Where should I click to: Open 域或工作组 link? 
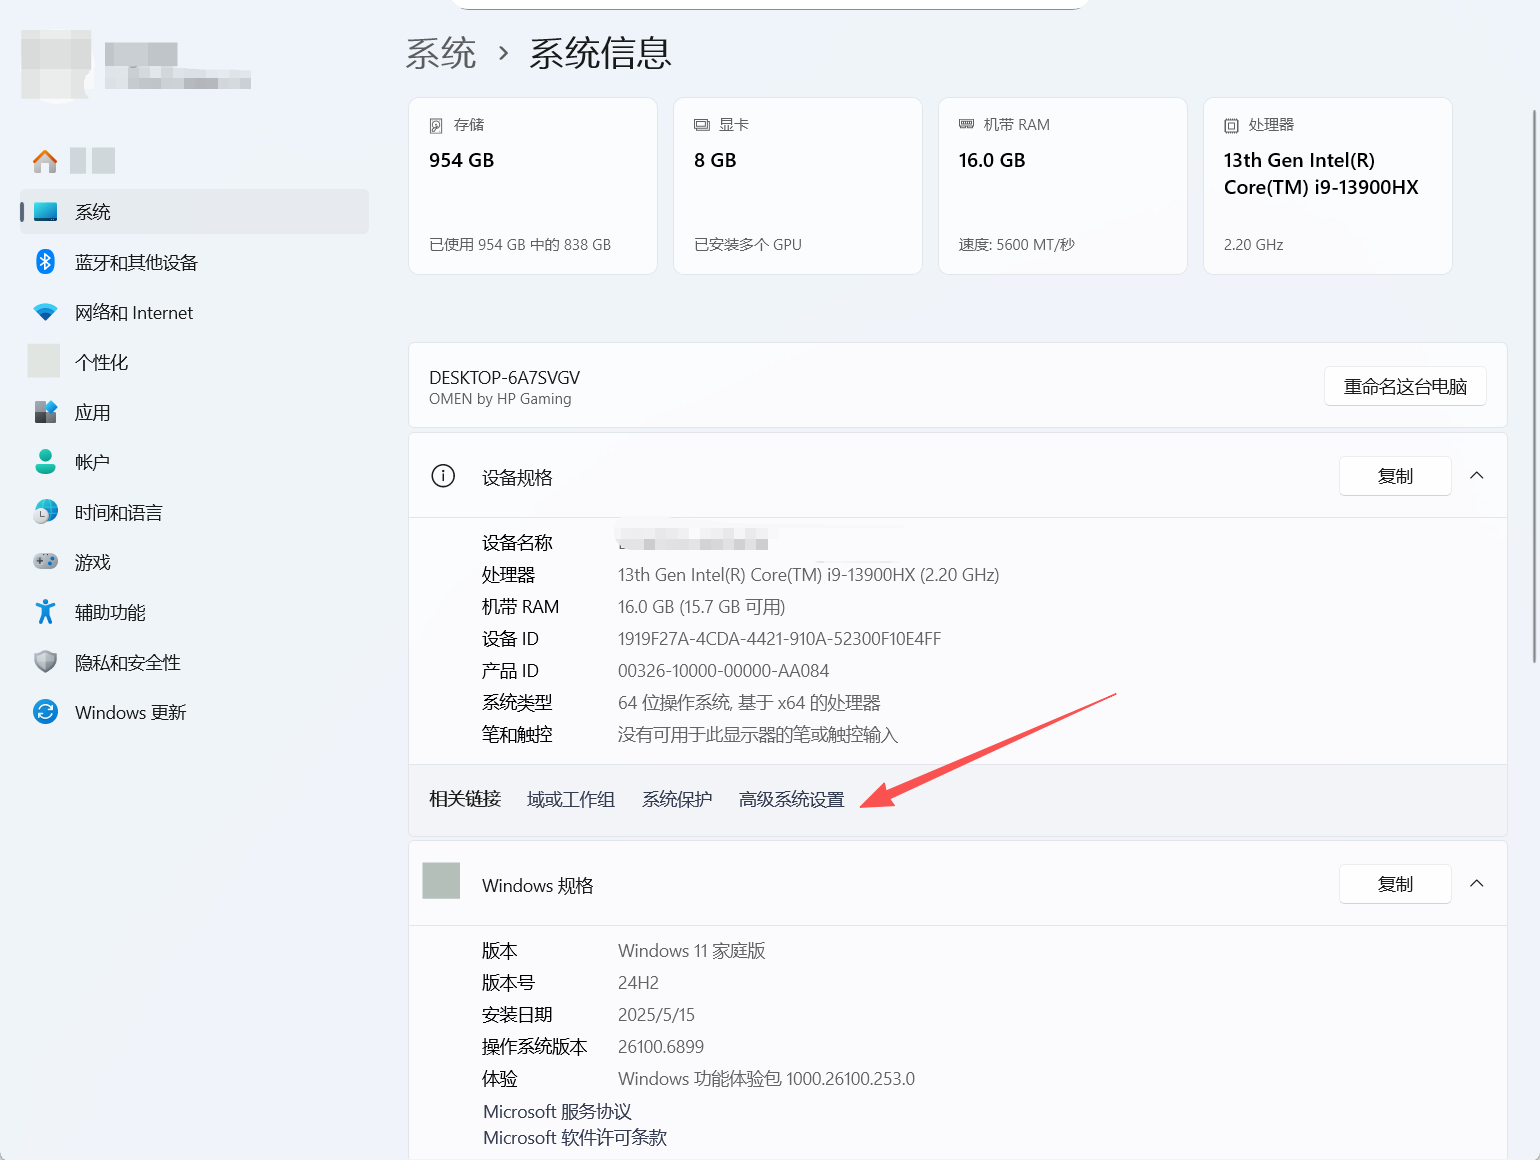click(x=571, y=800)
